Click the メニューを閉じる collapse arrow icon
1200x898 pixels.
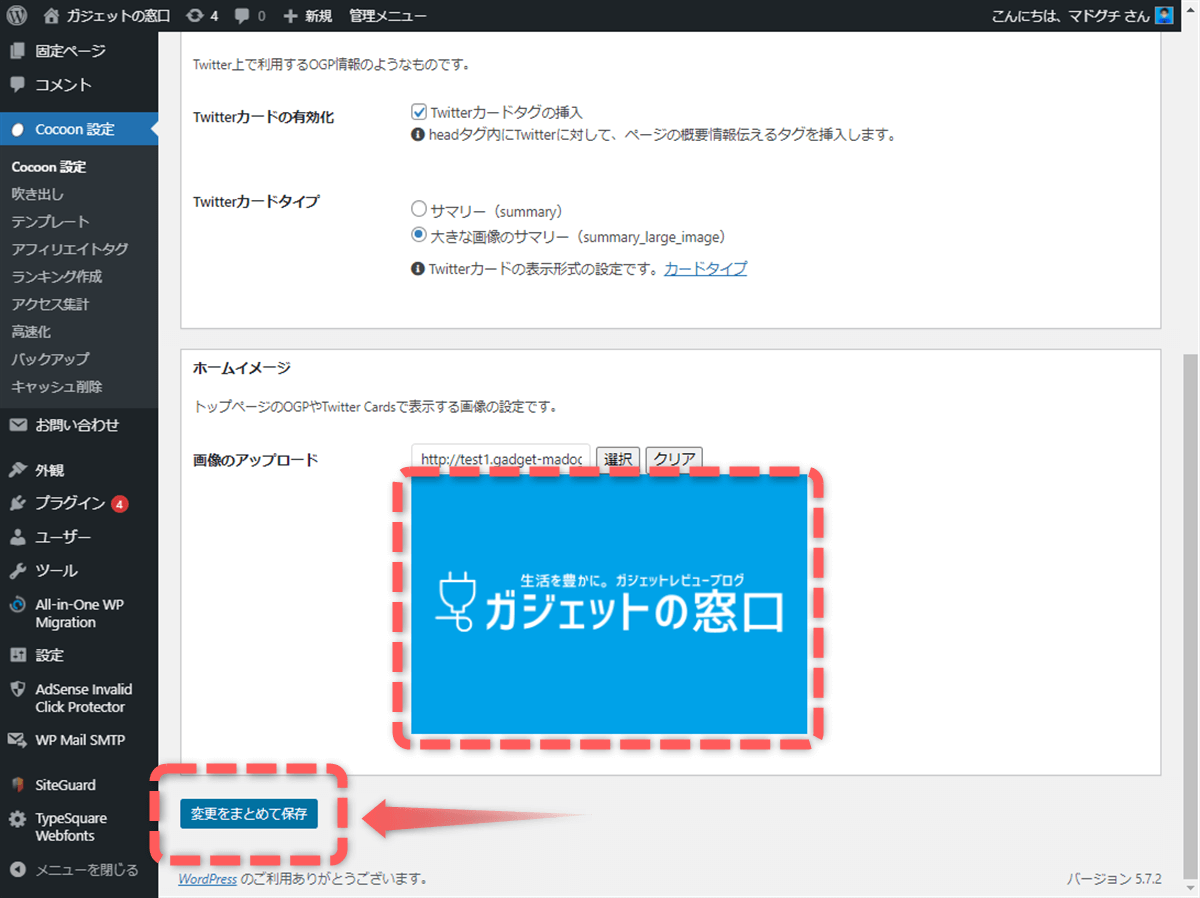pos(18,869)
